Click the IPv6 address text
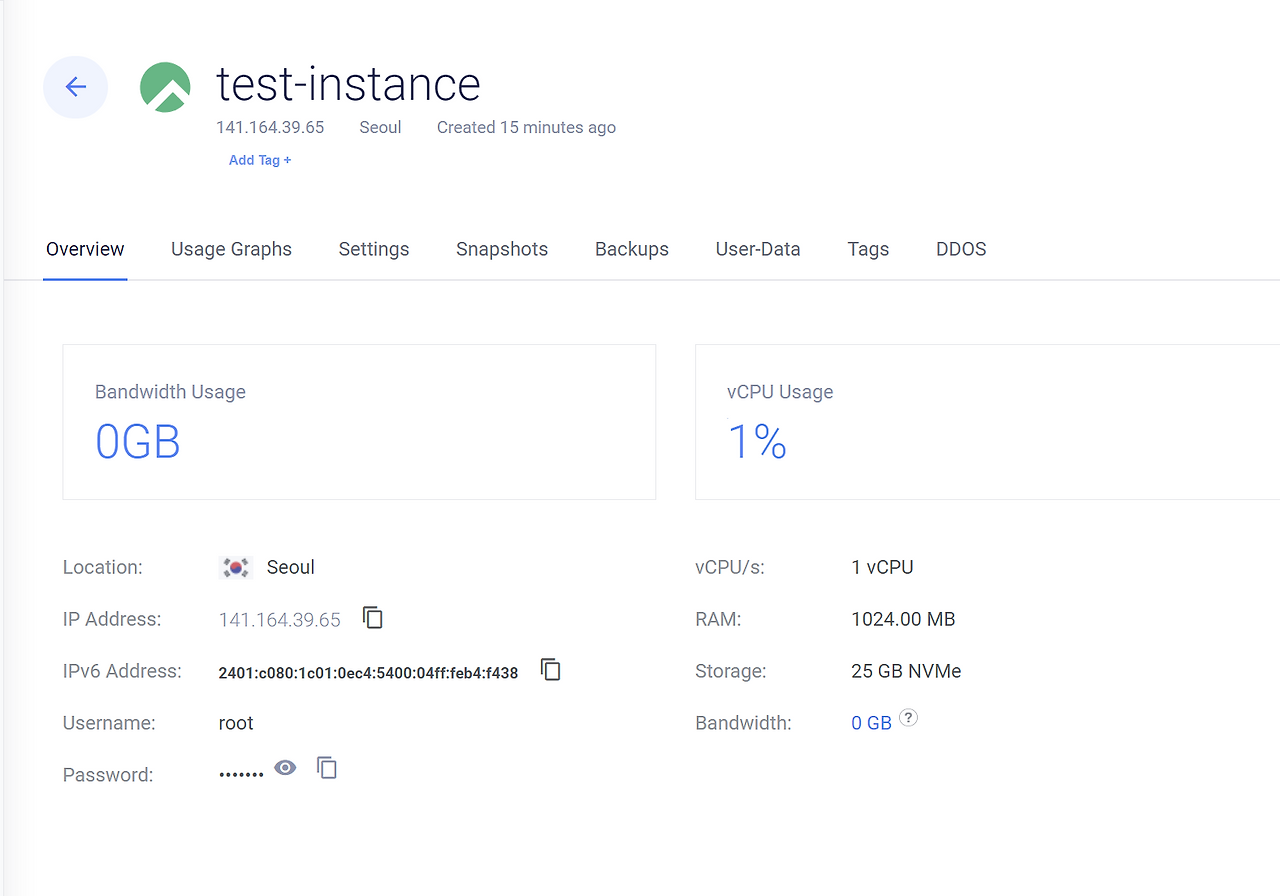The height and width of the screenshot is (896, 1280). (368, 673)
